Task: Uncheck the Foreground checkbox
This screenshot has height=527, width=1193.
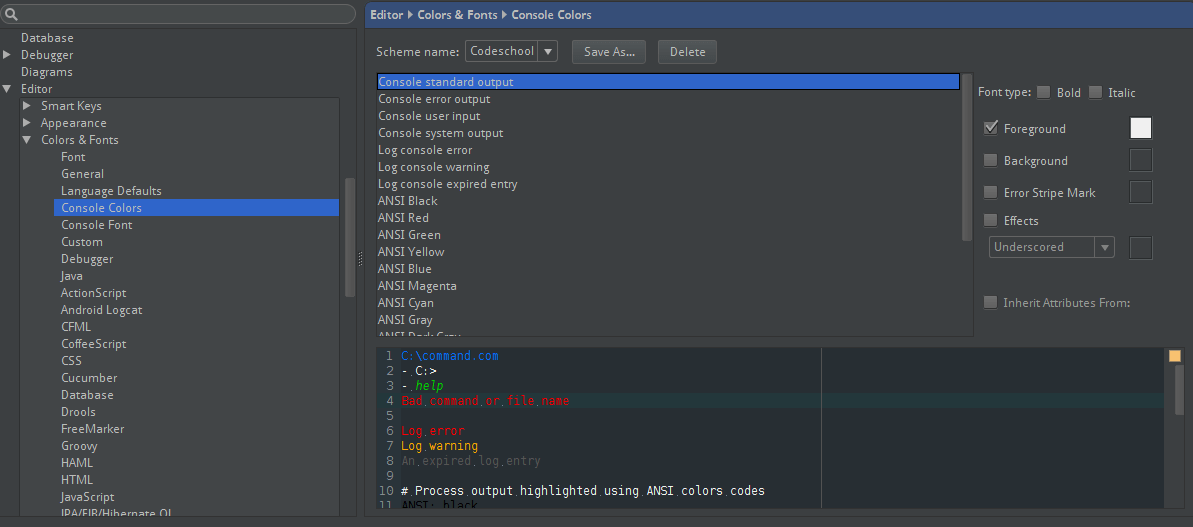Action: [991, 128]
